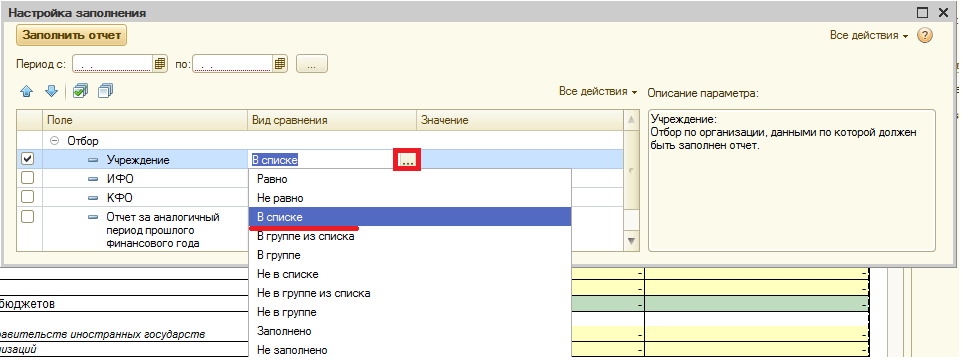Click the Заполнить отчет button
The width and height of the screenshot is (964, 361).
coord(71,35)
